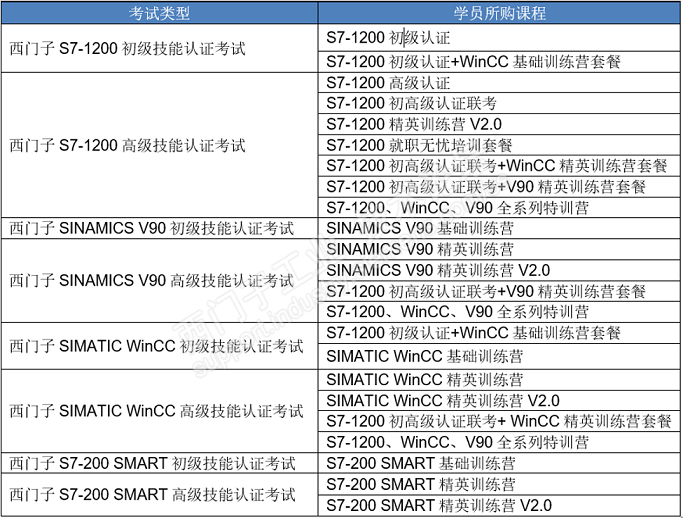Select 西门子 SIMATIC WinCC 初级技能认证考试 cell
Screen dimensions: 683x518
coord(159,346)
